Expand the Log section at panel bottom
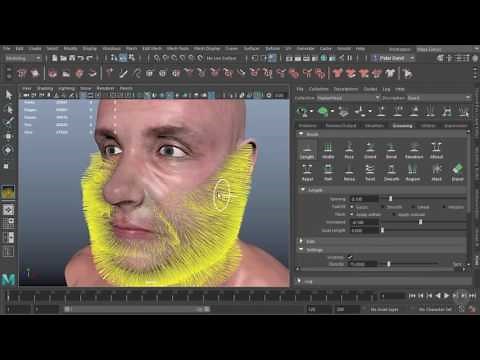Viewport: 480px width, 360px height. coord(299,281)
